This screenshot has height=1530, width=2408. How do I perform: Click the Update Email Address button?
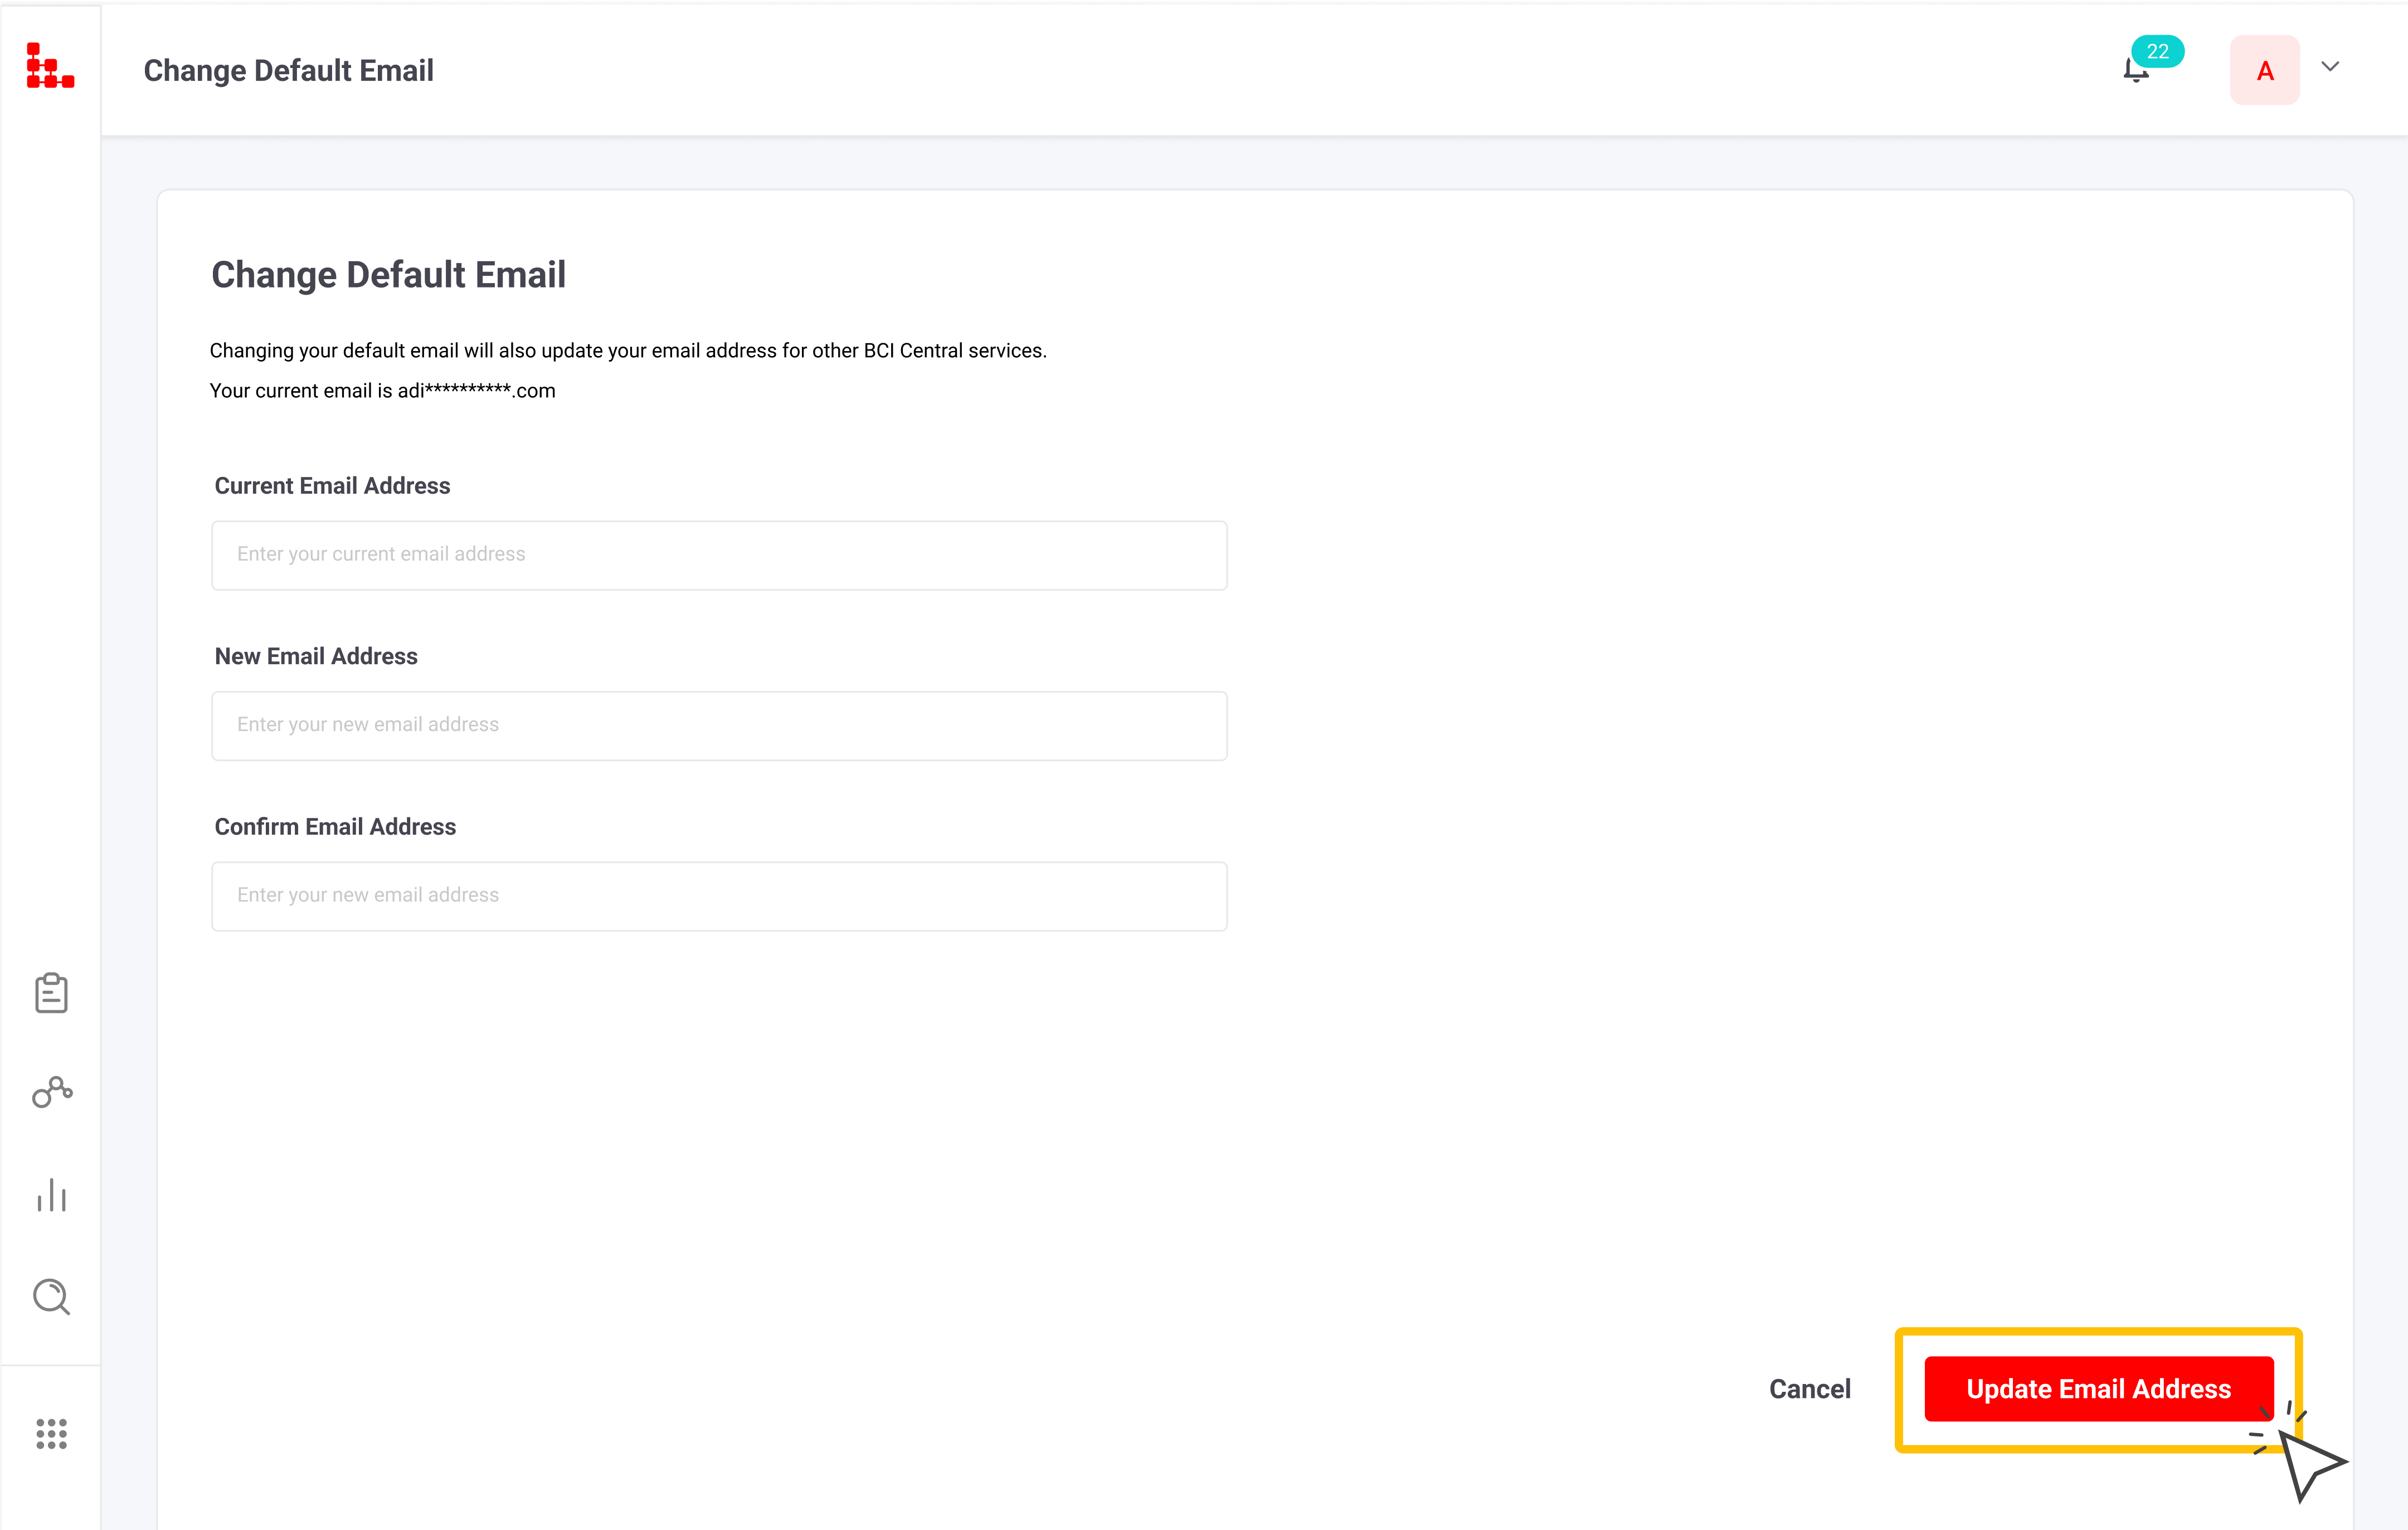pyautogui.click(x=2098, y=1389)
